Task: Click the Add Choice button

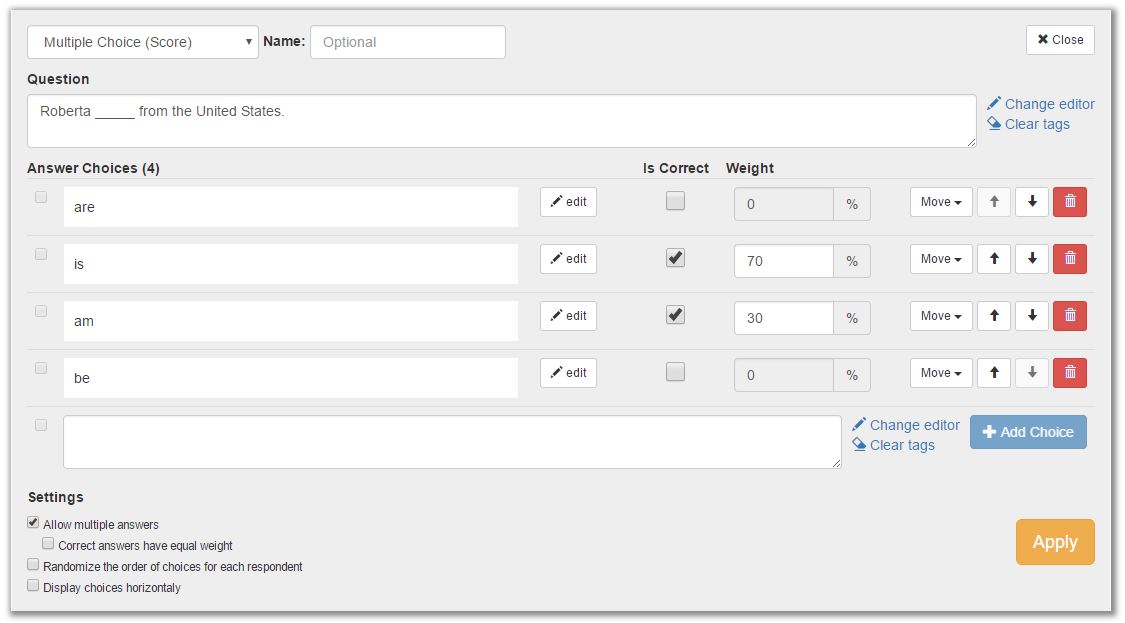Action: pos(1028,432)
